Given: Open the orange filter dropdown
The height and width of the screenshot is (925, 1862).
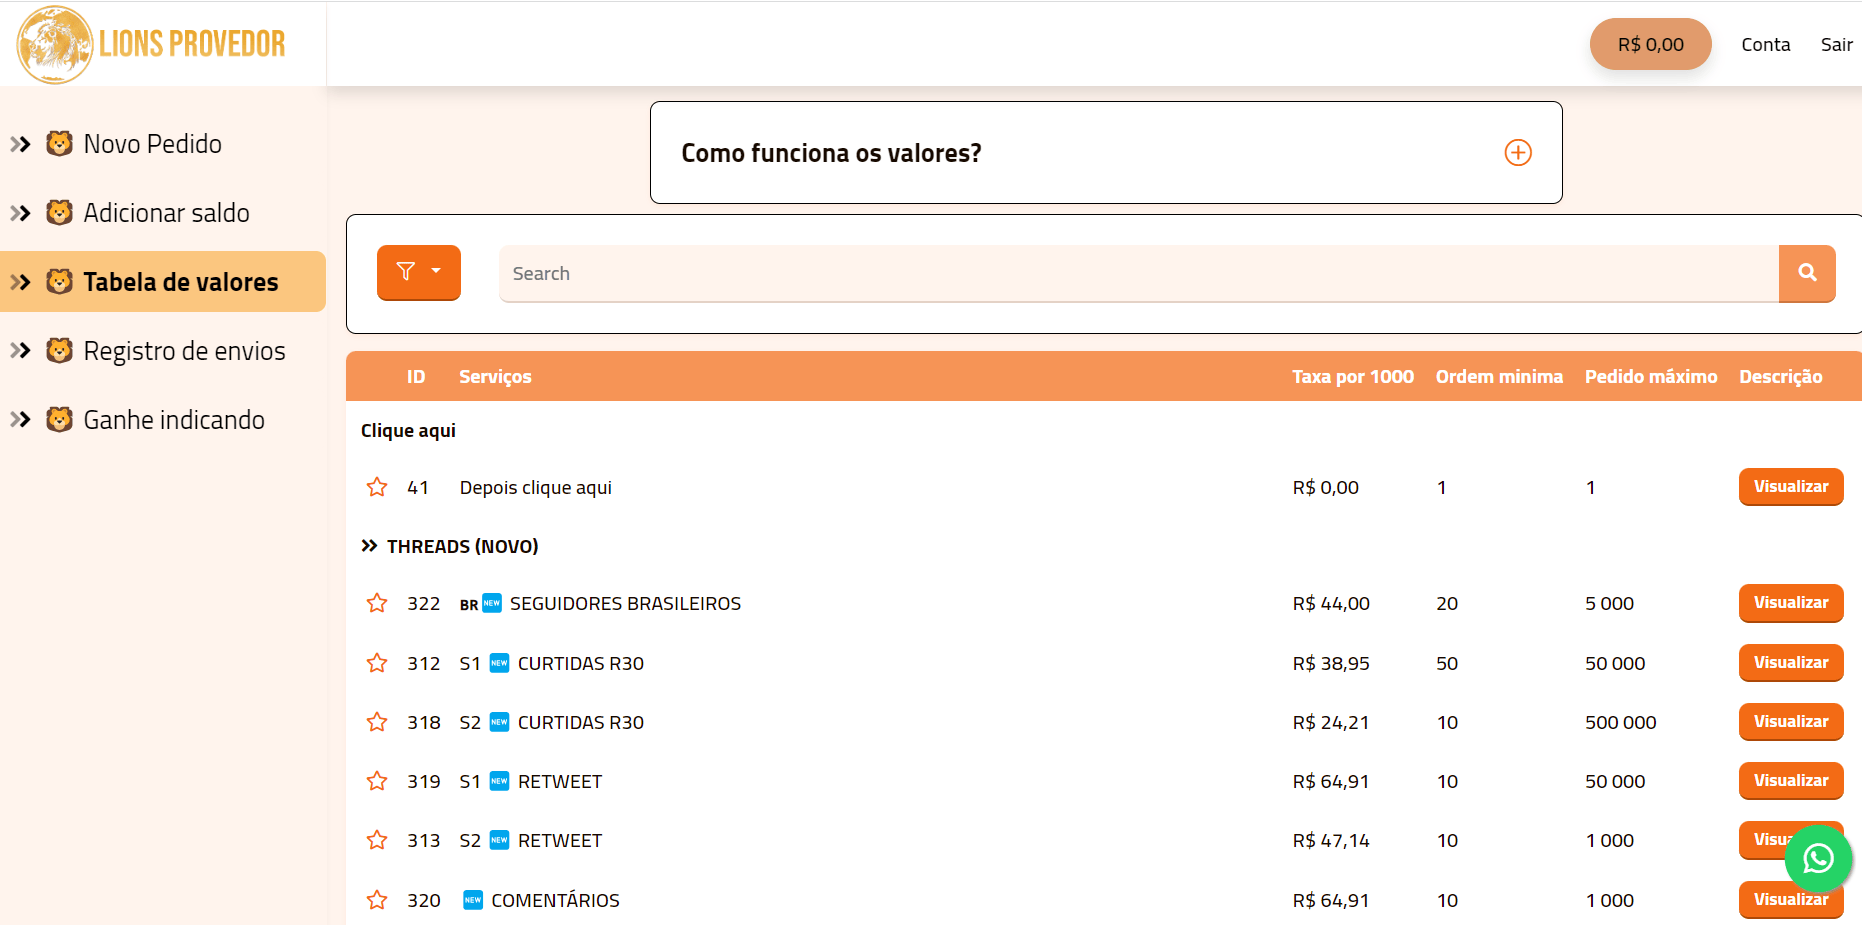Looking at the screenshot, I should [x=418, y=272].
